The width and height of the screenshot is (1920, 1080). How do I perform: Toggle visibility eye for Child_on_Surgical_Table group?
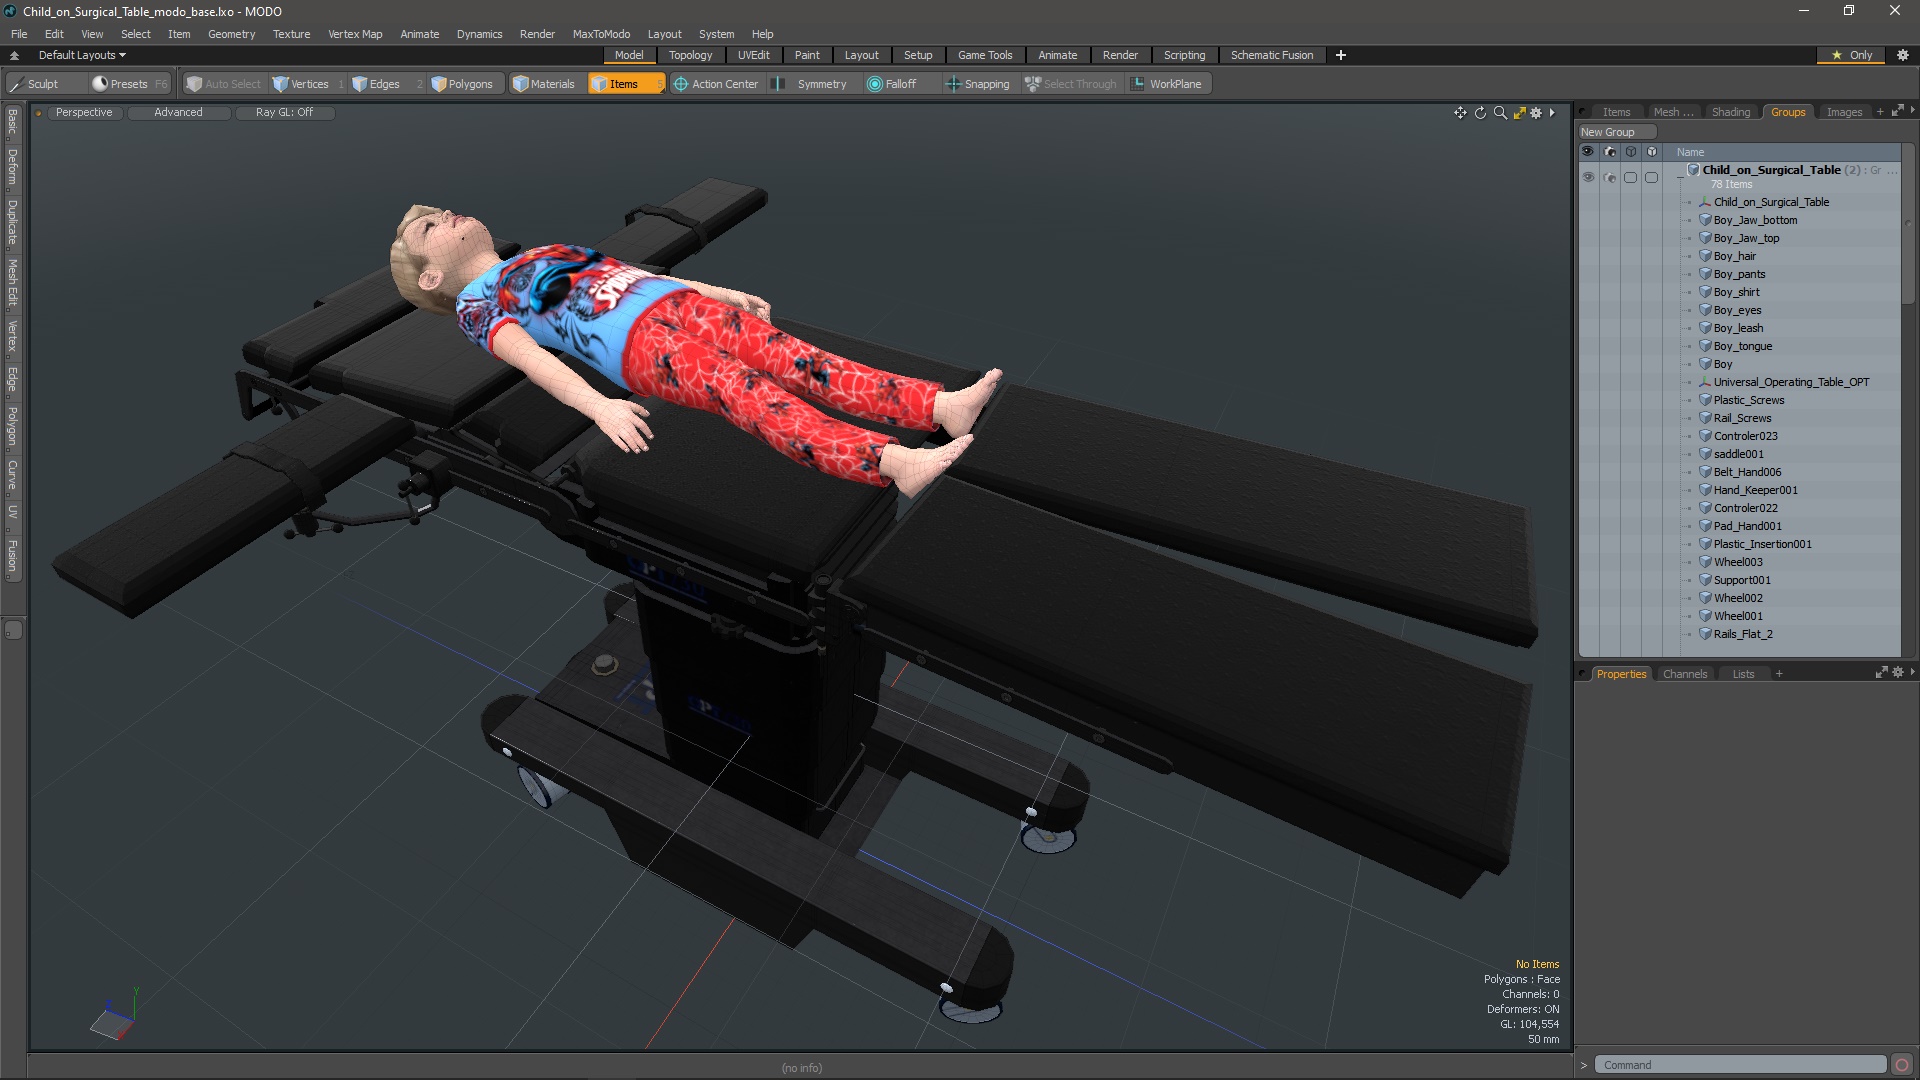pyautogui.click(x=1588, y=177)
